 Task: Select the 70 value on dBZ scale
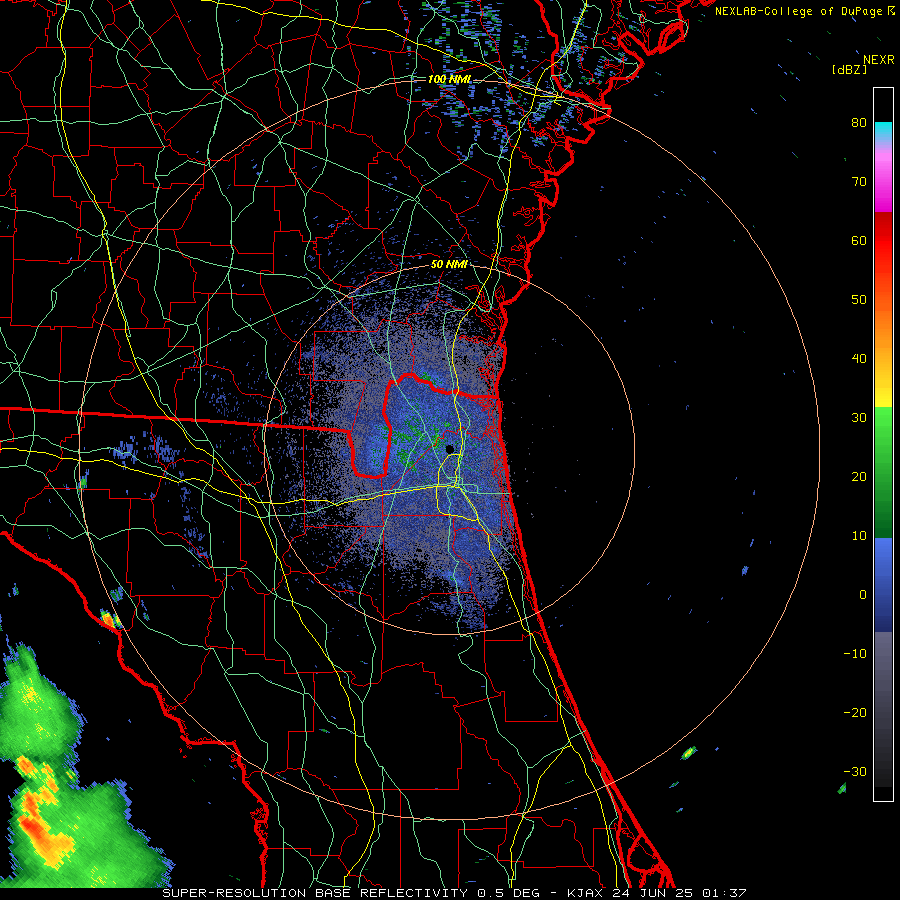click(859, 181)
